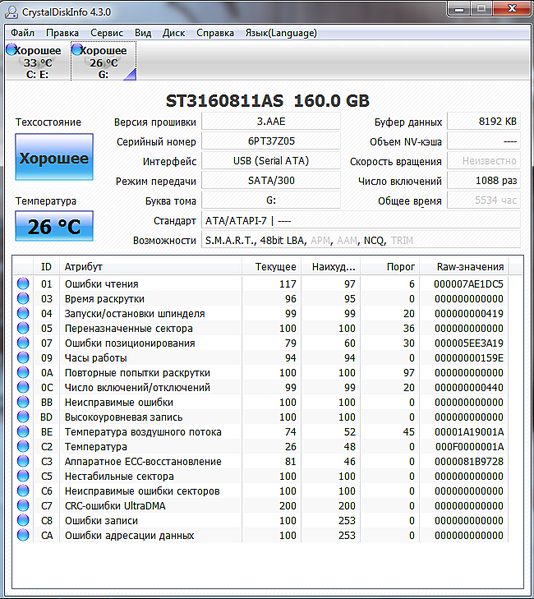Viewport: 534px width, 599px height.
Task: Open the Диск menu
Action: 174,33
